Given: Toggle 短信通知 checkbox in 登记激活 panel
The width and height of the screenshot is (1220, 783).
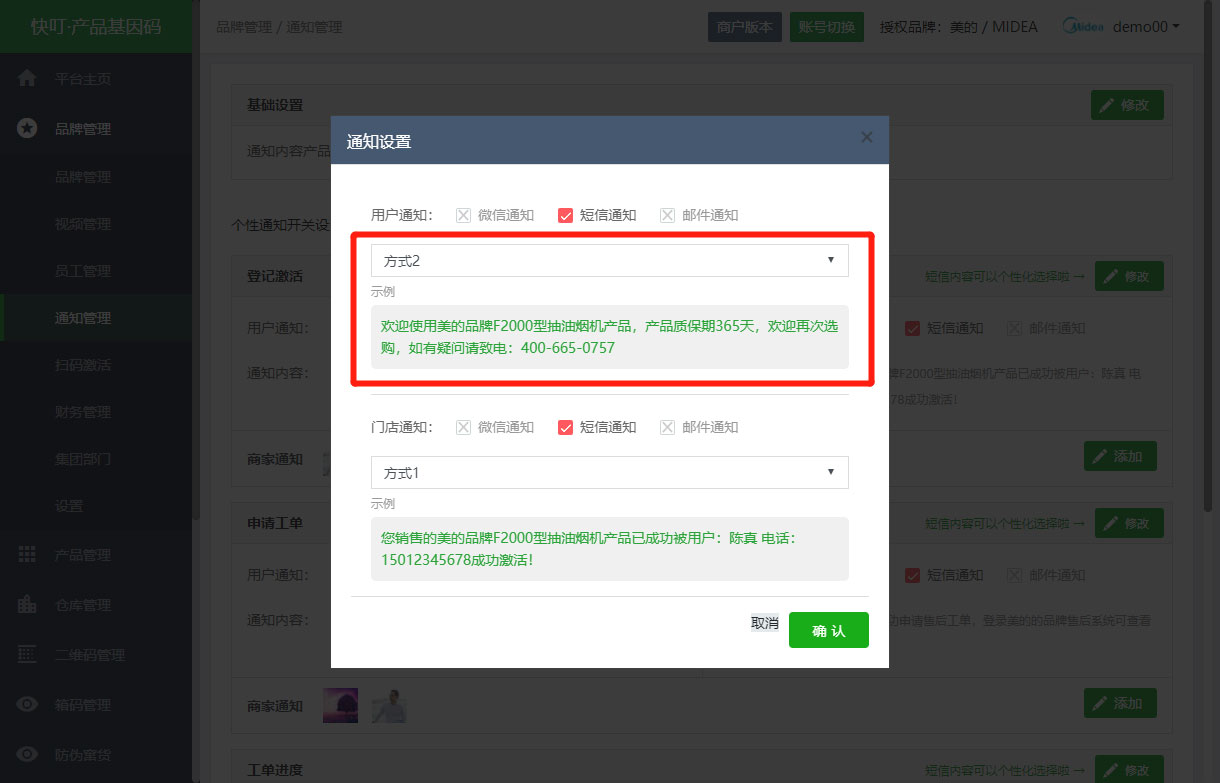Looking at the screenshot, I should pos(912,328).
